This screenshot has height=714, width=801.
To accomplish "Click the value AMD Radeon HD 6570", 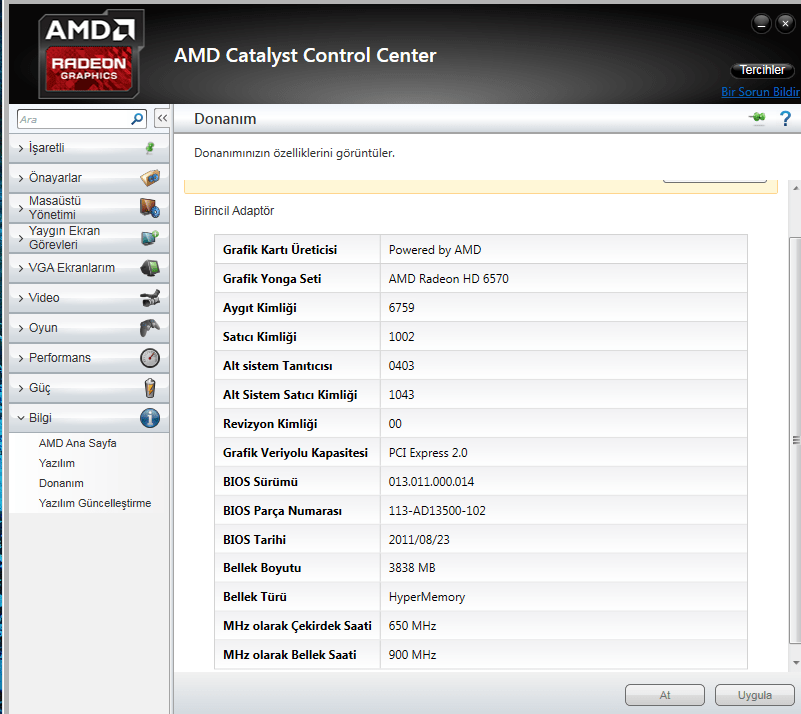I will point(449,278).
